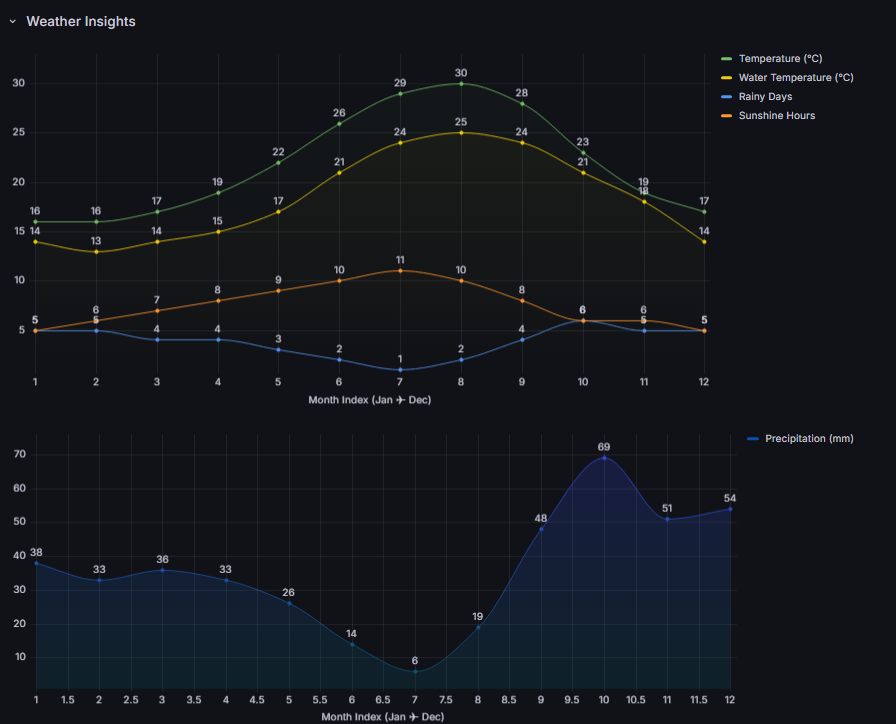Click the Precipitation peak point of 69
This screenshot has height=724, width=896.
[x=604, y=458]
